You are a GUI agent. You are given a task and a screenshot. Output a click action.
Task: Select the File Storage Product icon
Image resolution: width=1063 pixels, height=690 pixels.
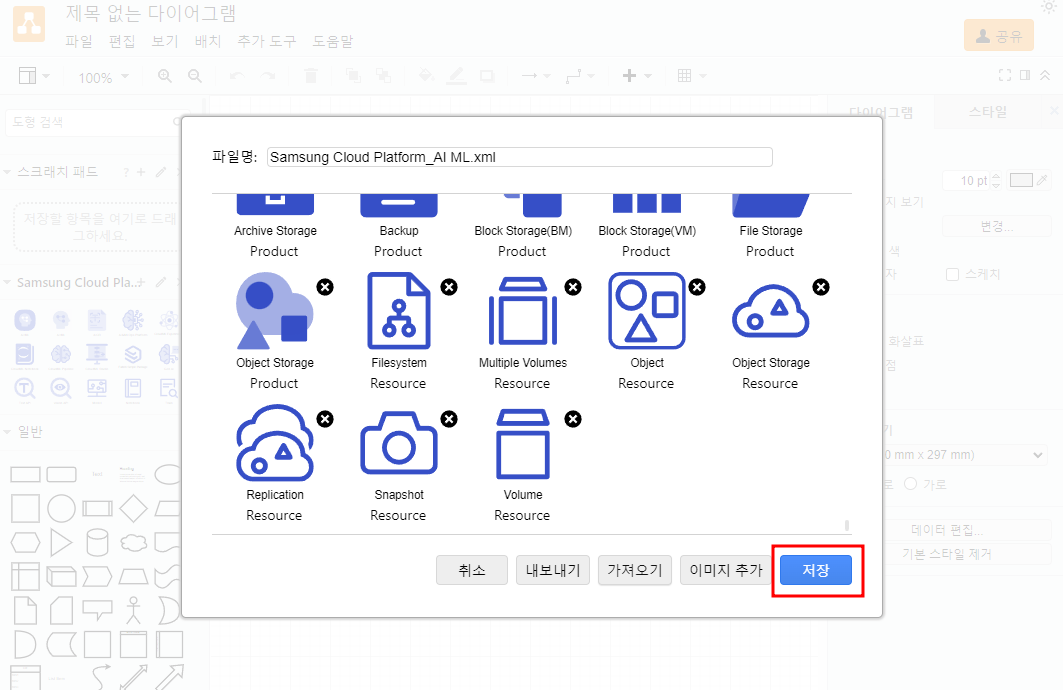point(771,206)
